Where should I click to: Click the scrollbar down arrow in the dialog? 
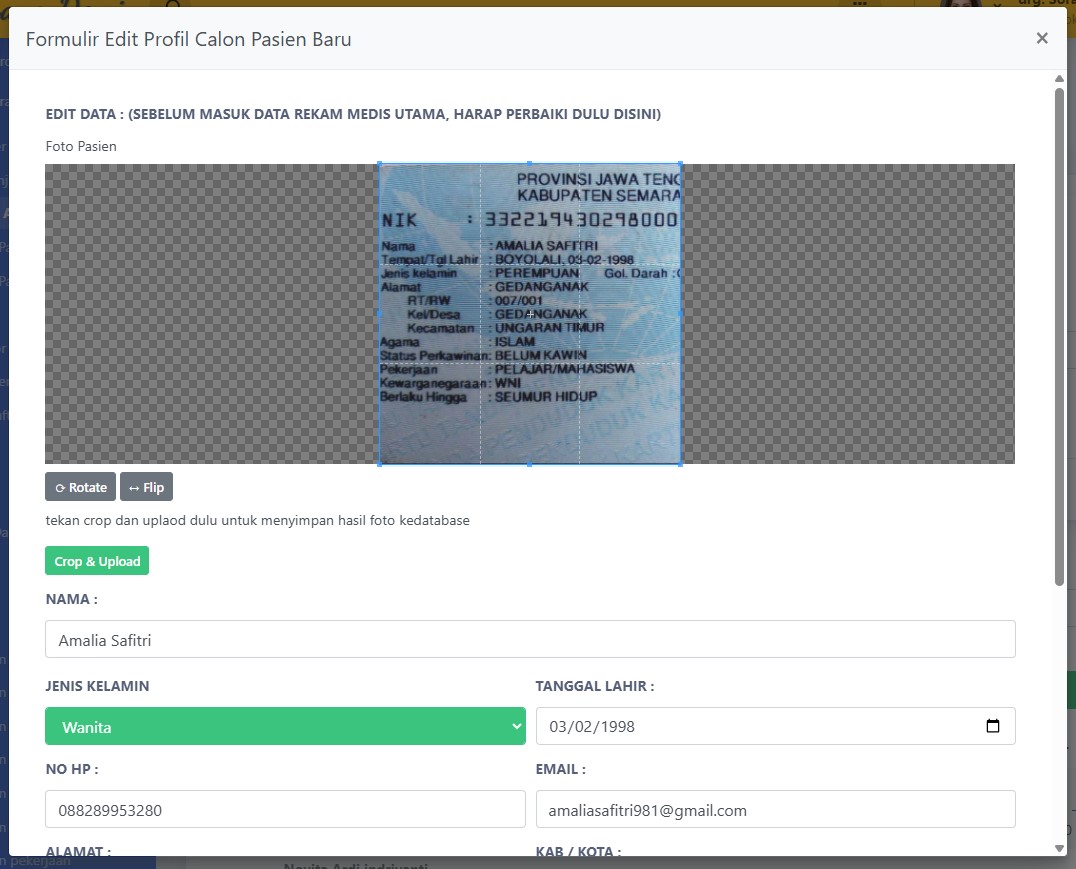click(1059, 848)
